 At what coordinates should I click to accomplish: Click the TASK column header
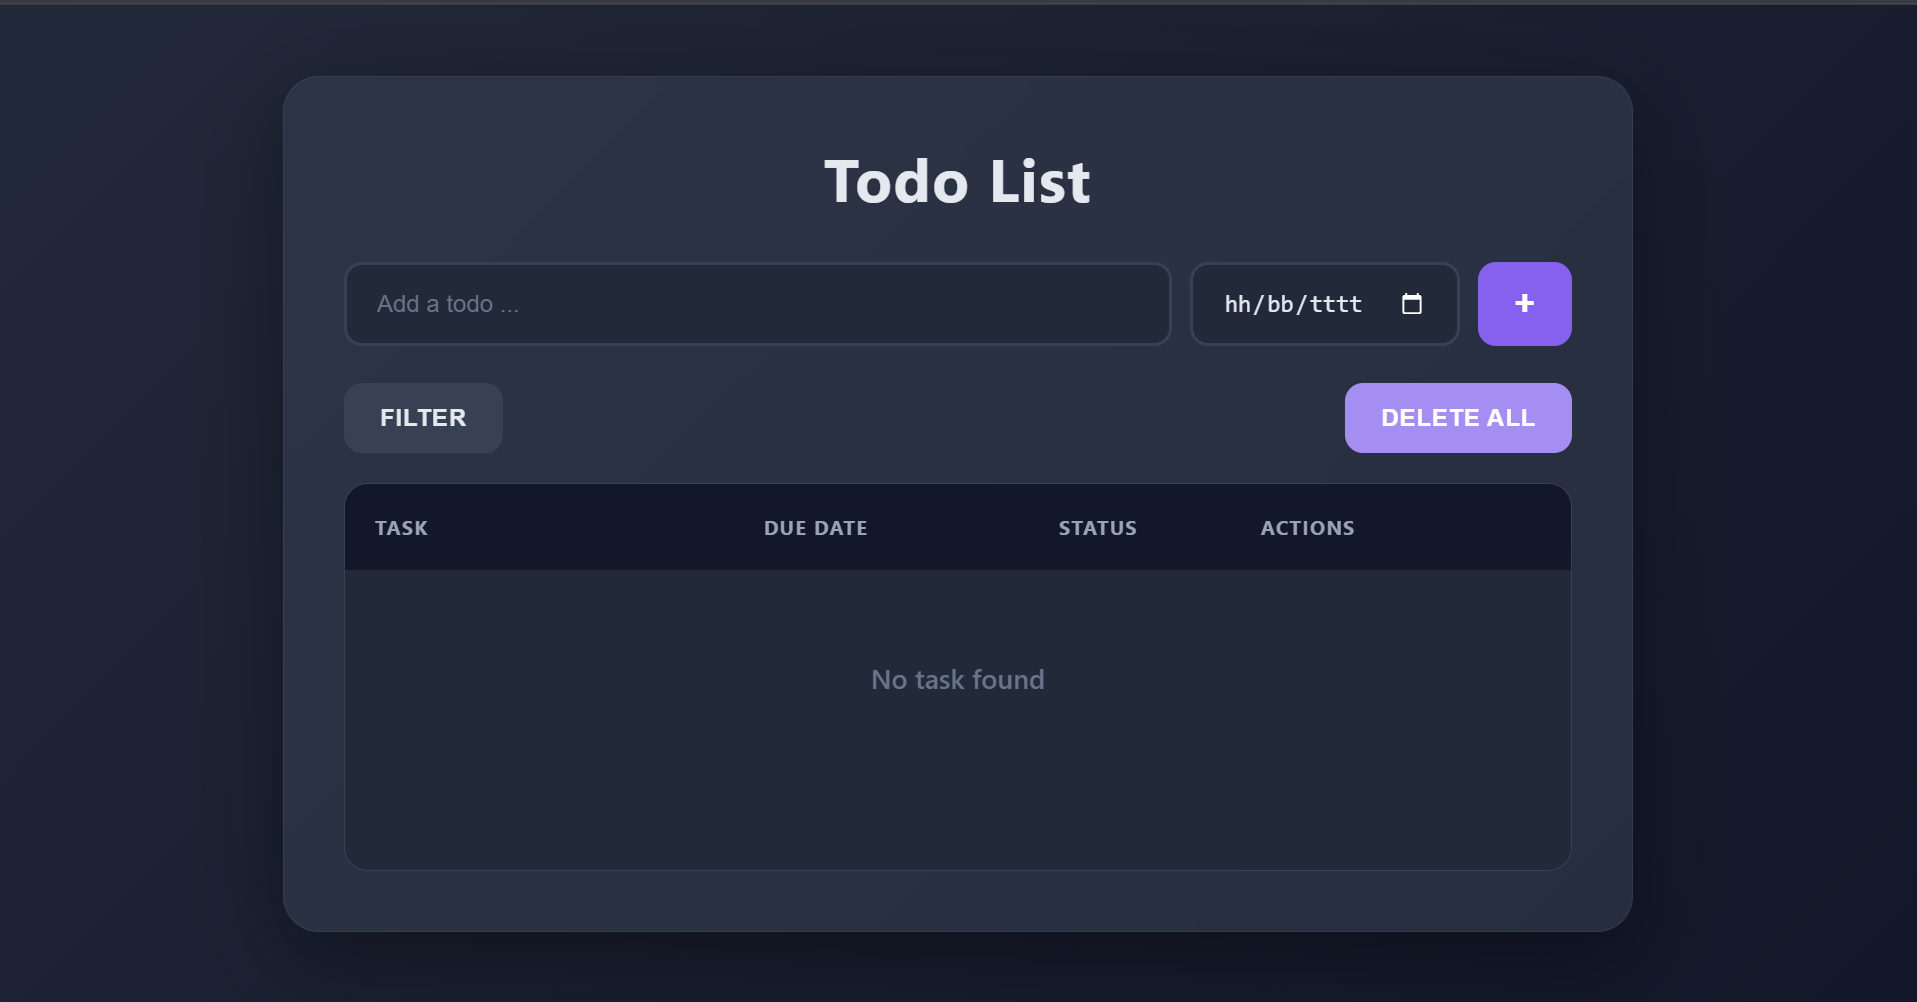pos(401,528)
